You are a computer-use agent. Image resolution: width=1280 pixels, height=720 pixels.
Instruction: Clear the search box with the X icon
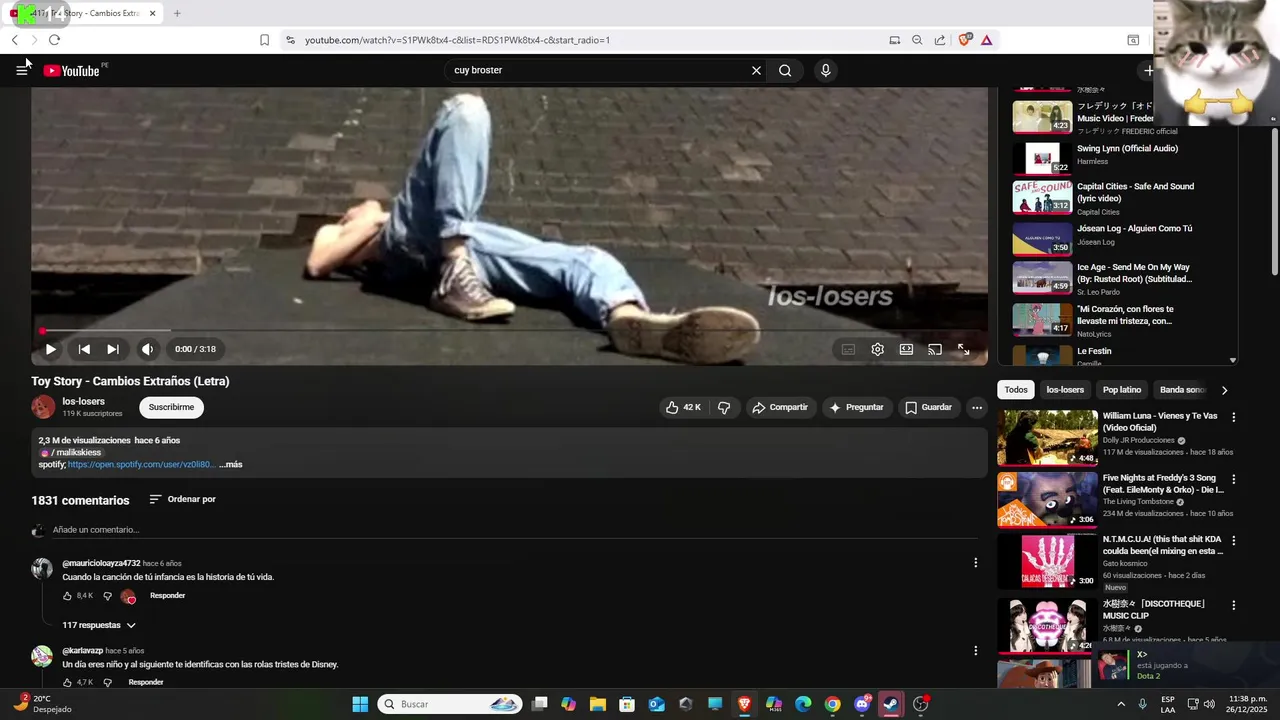pos(756,70)
